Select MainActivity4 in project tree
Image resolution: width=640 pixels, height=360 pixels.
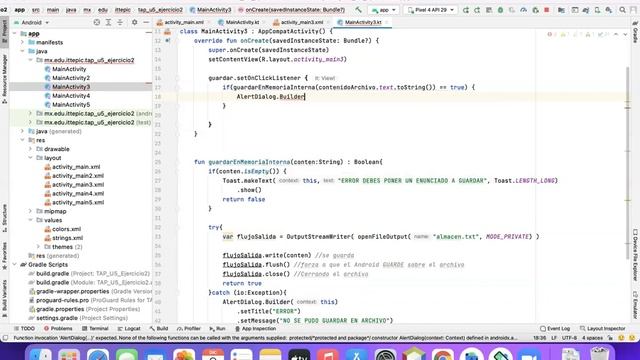coord(71,96)
